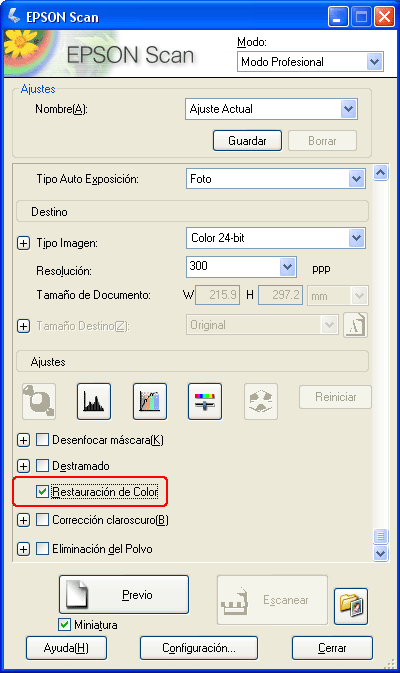Open the File Save Settings folder icon
This screenshot has width=400, height=673.
point(351,606)
